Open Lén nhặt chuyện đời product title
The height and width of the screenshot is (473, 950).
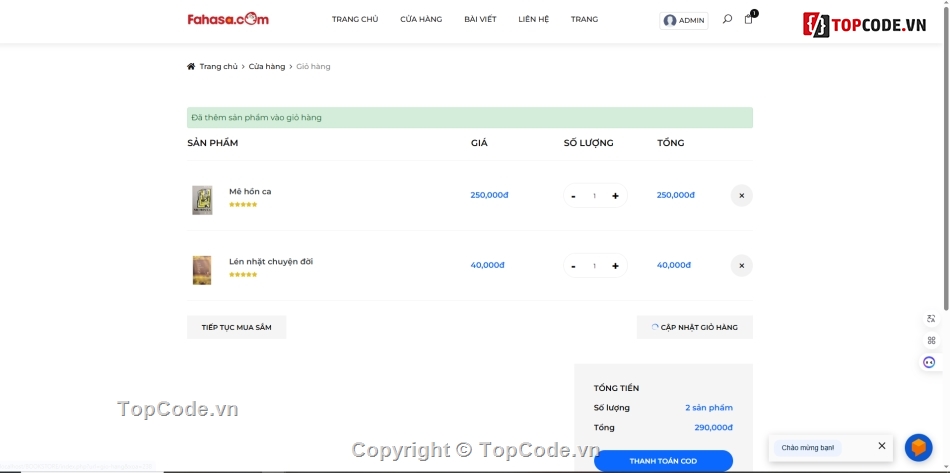tap(271, 262)
